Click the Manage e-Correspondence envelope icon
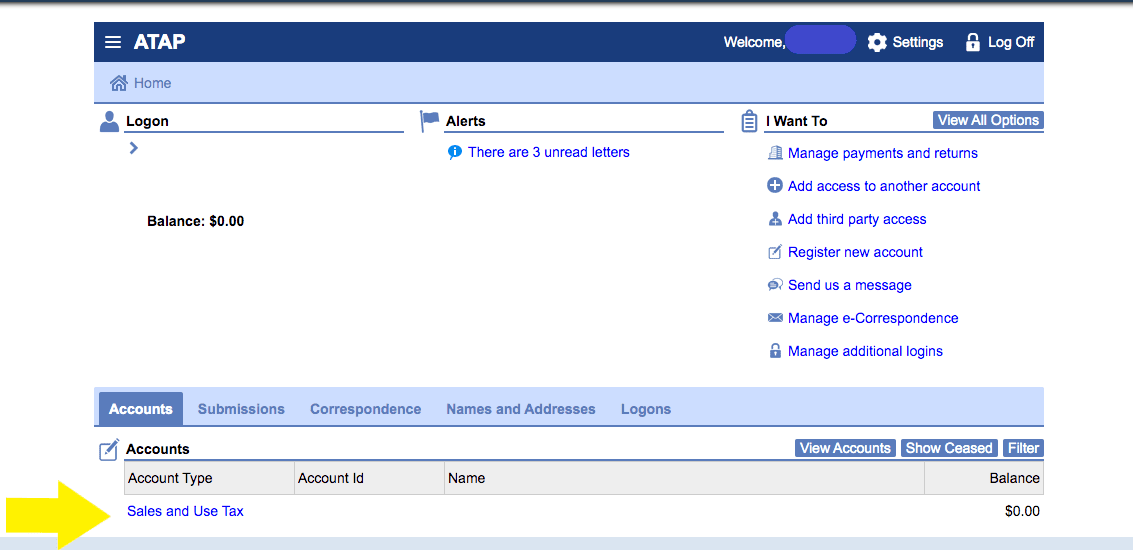Screen dimensions: 1133x550 coord(775,318)
